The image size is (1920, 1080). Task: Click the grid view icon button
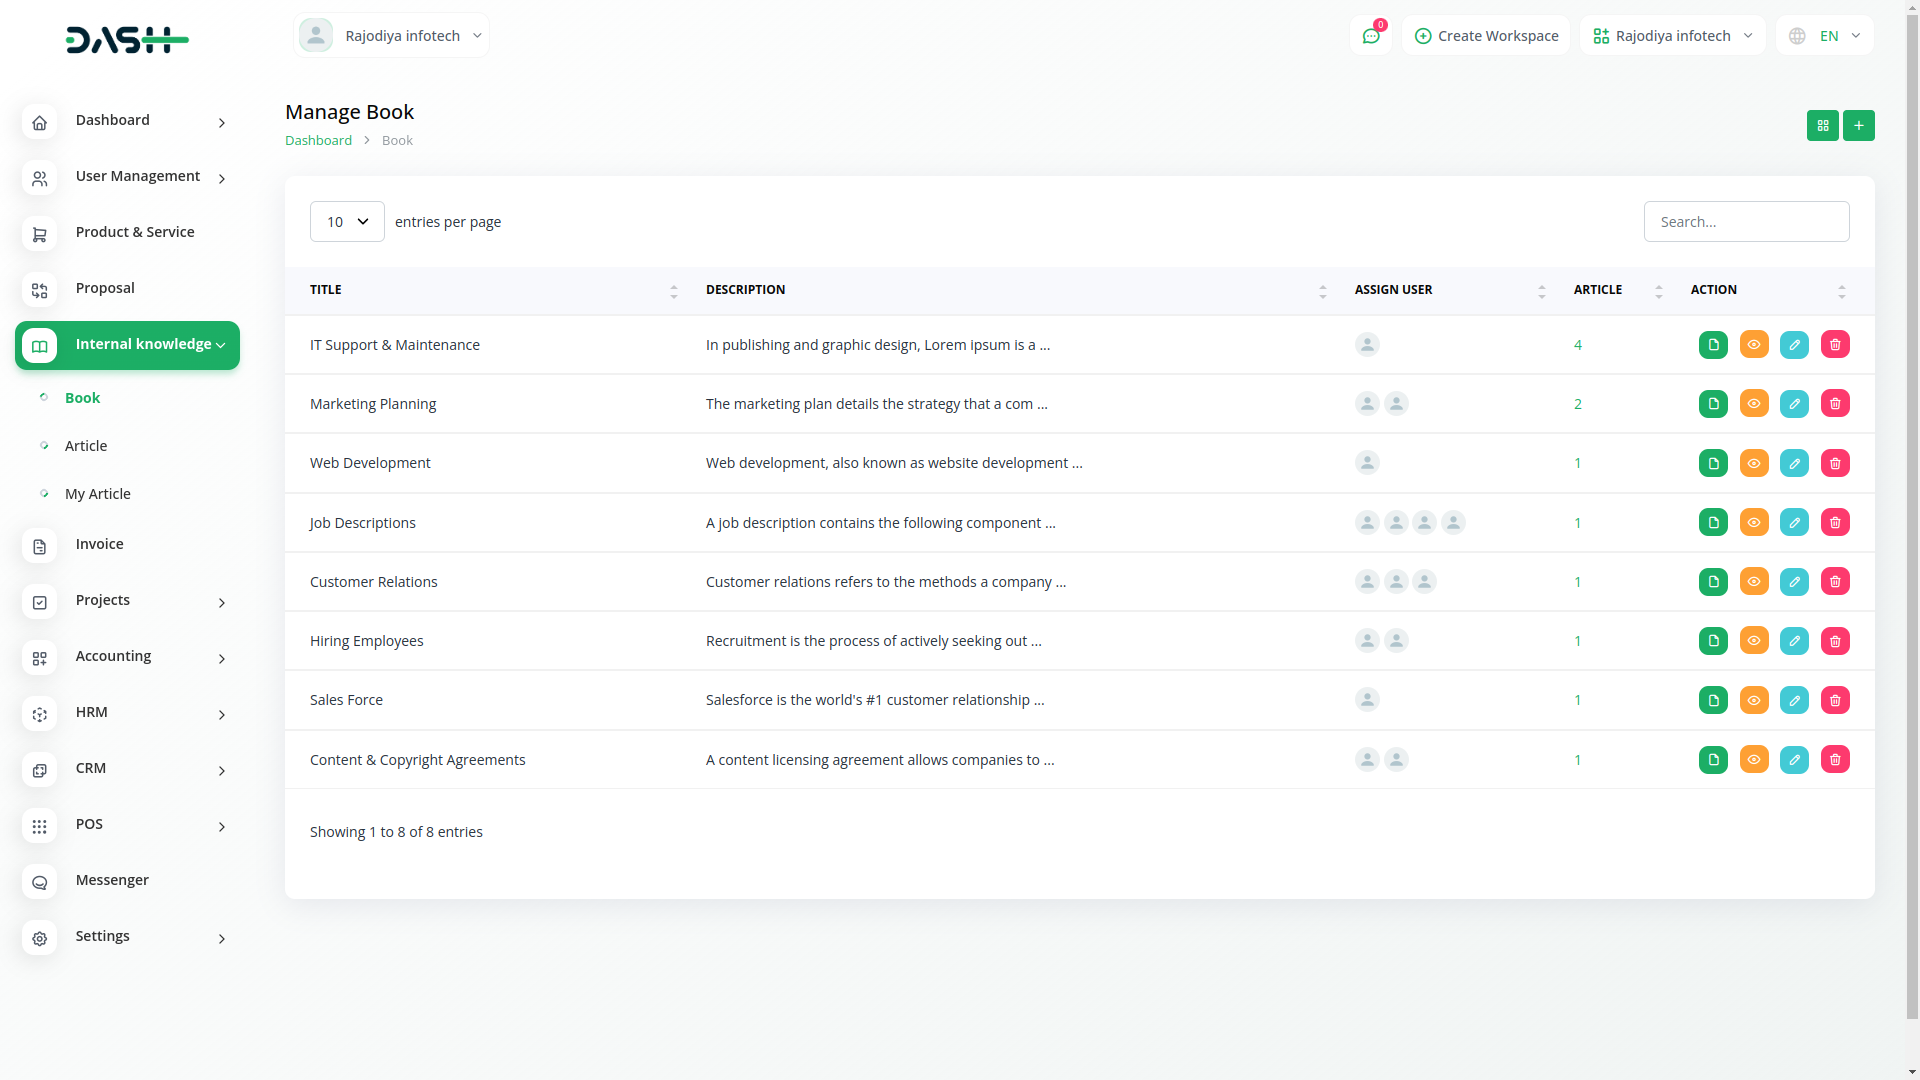[1822, 125]
